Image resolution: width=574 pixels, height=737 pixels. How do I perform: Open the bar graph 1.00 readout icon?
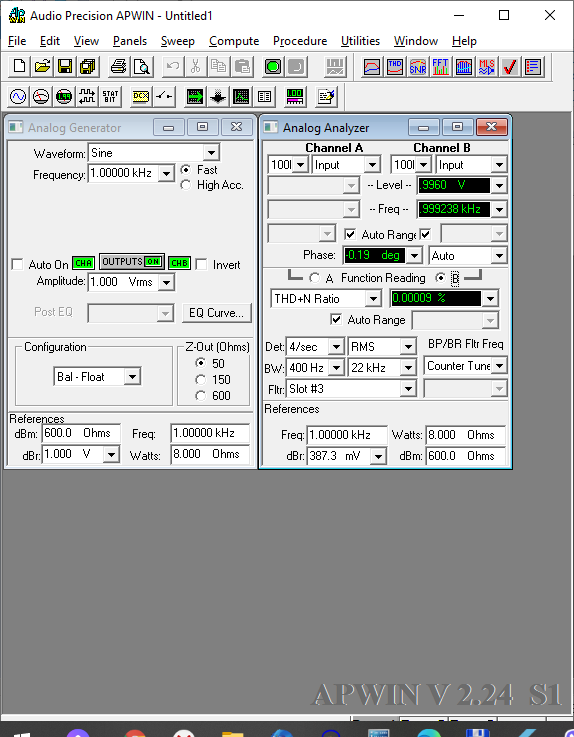[x=295, y=97]
